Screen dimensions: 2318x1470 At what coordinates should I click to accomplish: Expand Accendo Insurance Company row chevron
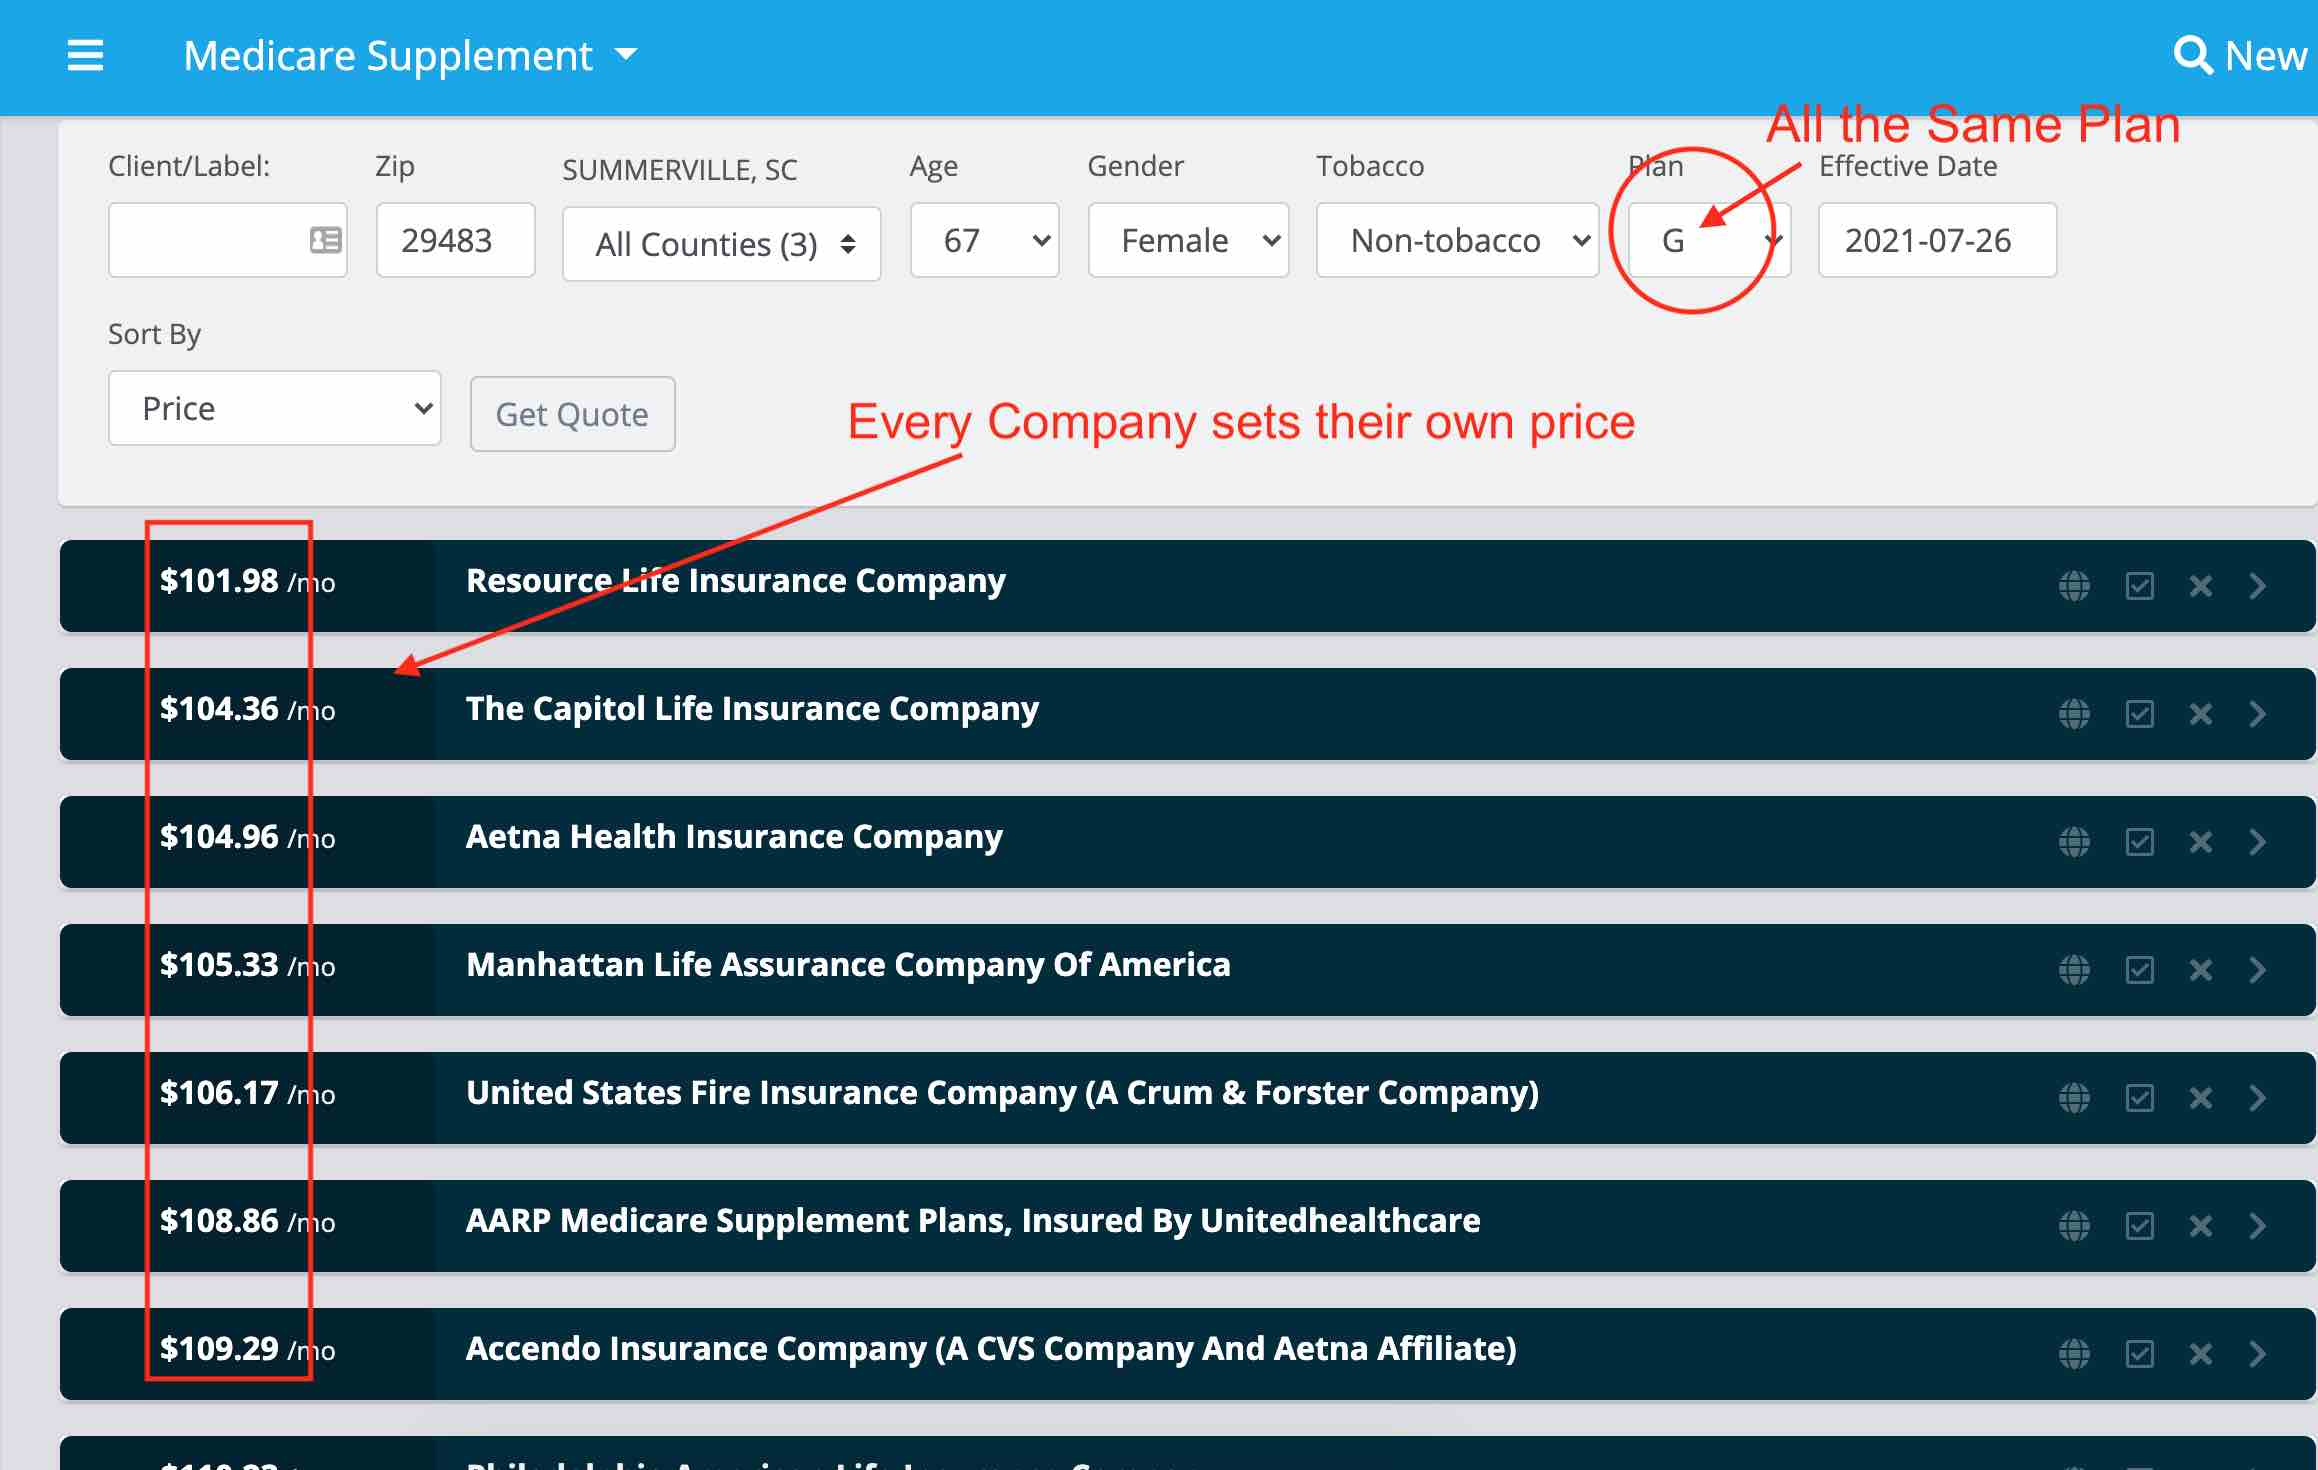(x=2257, y=1354)
